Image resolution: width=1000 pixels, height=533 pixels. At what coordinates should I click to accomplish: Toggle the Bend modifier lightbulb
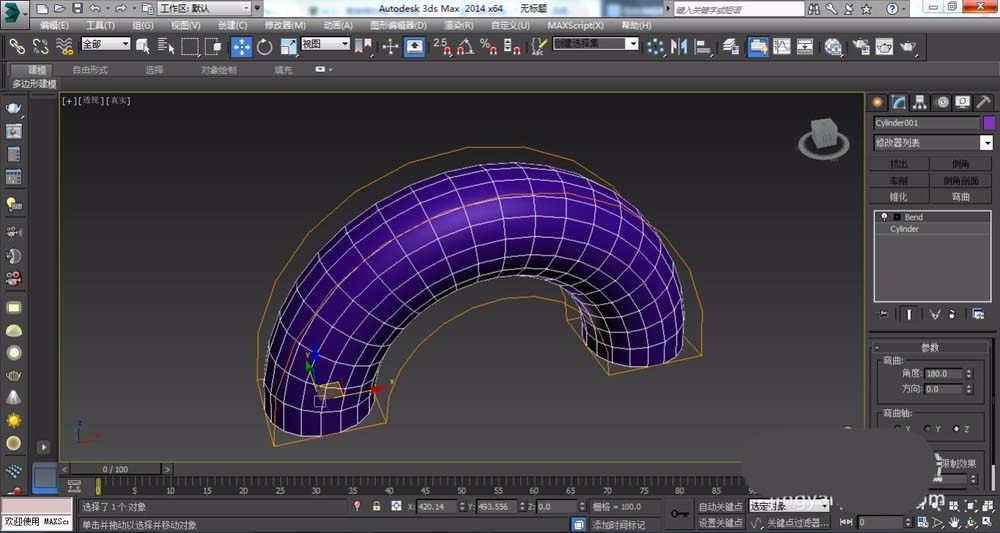tap(883, 217)
